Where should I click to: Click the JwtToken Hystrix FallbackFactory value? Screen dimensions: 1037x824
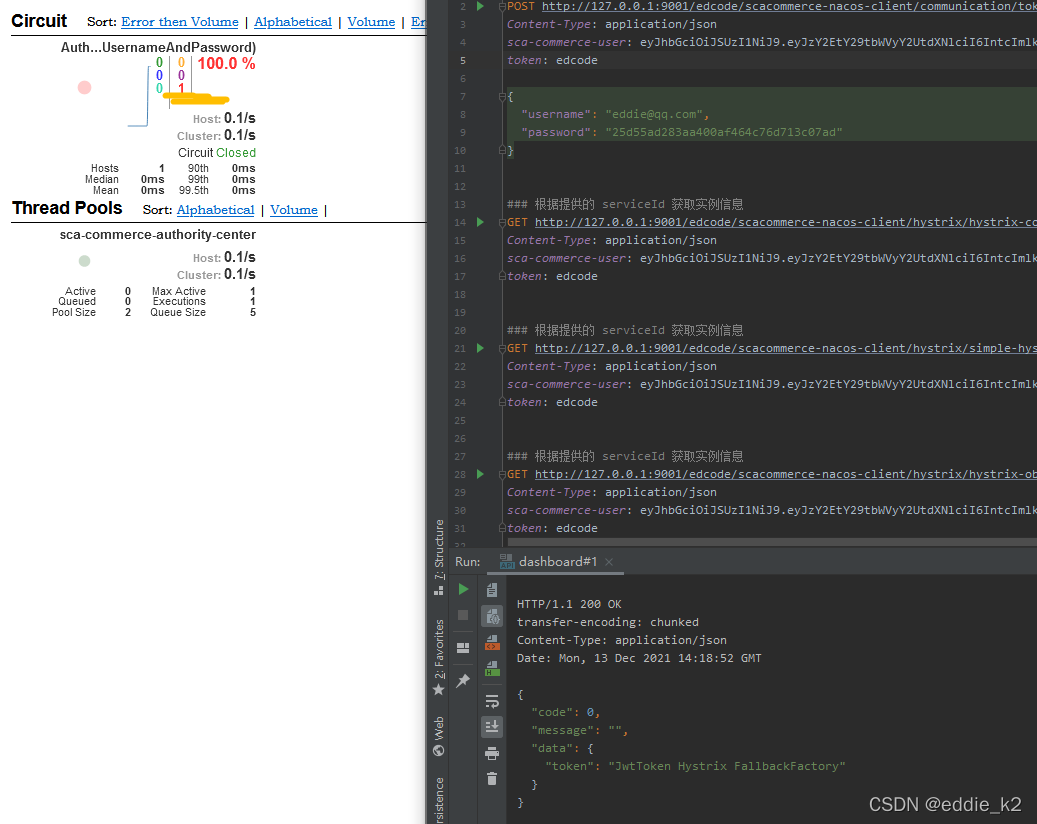pos(727,766)
